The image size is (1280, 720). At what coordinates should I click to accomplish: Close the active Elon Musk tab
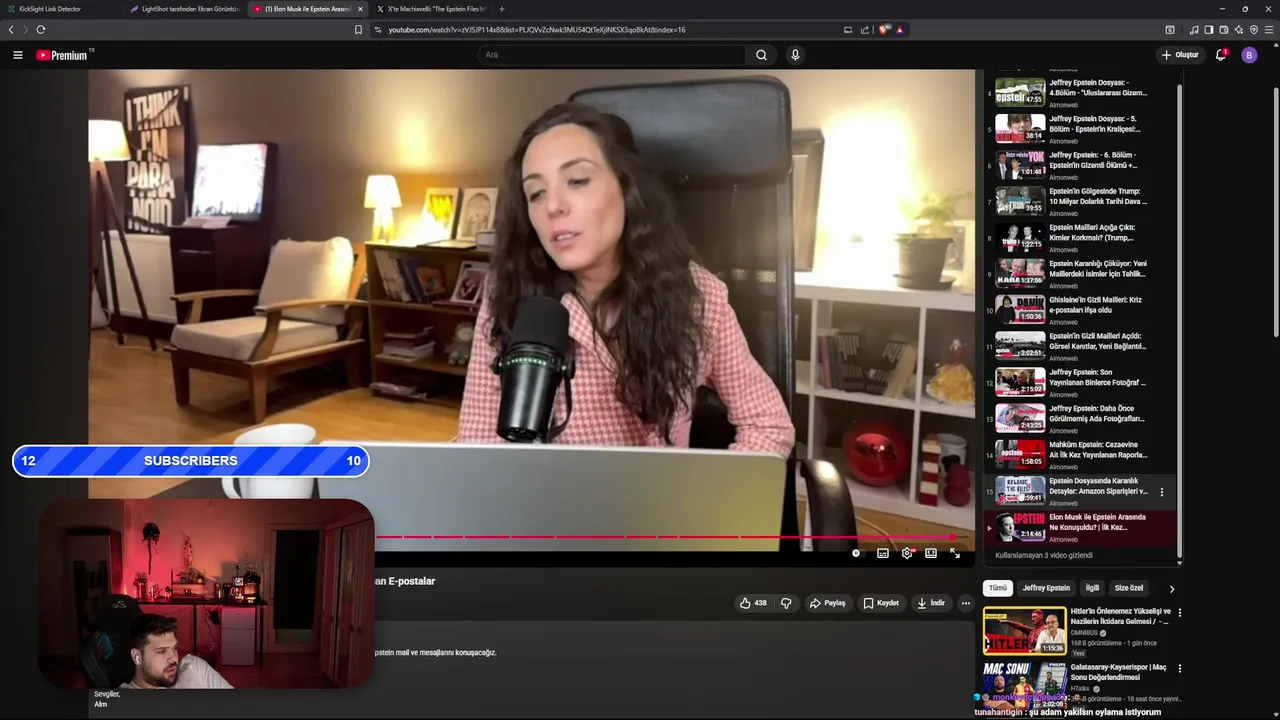click(x=361, y=9)
